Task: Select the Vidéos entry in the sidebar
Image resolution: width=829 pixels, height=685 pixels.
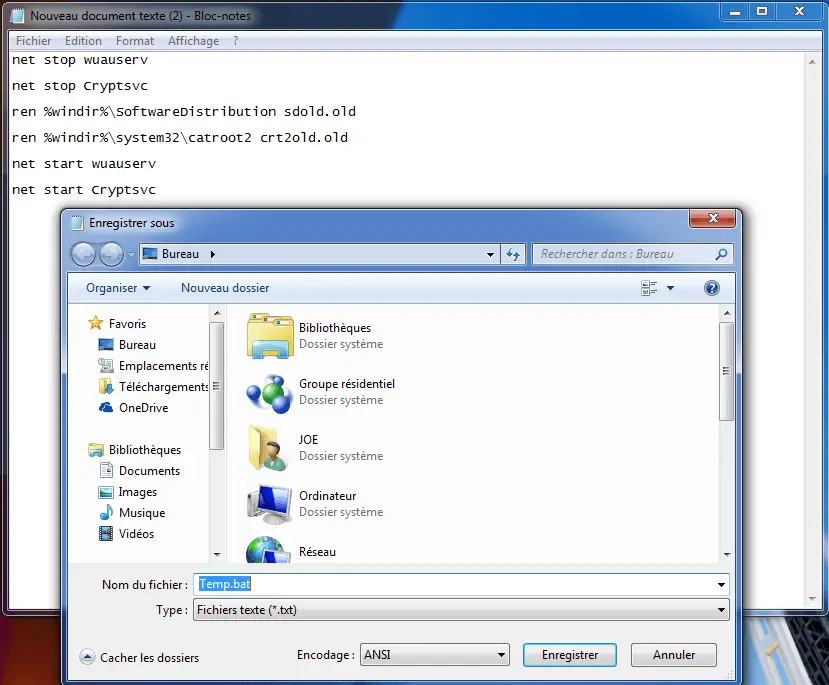Action: (x=136, y=534)
